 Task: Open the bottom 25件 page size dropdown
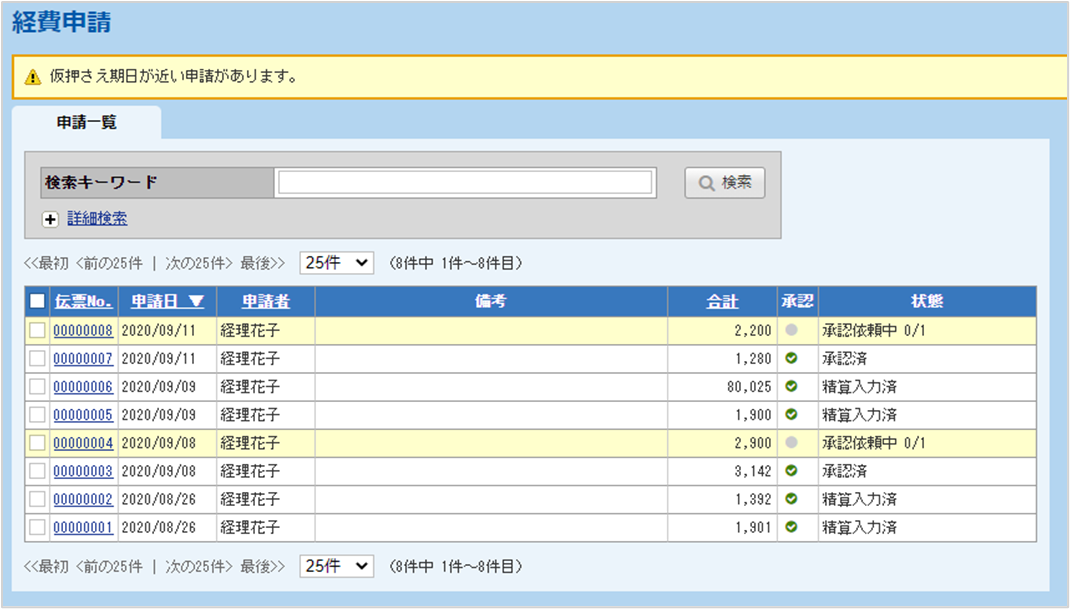tap(336, 566)
